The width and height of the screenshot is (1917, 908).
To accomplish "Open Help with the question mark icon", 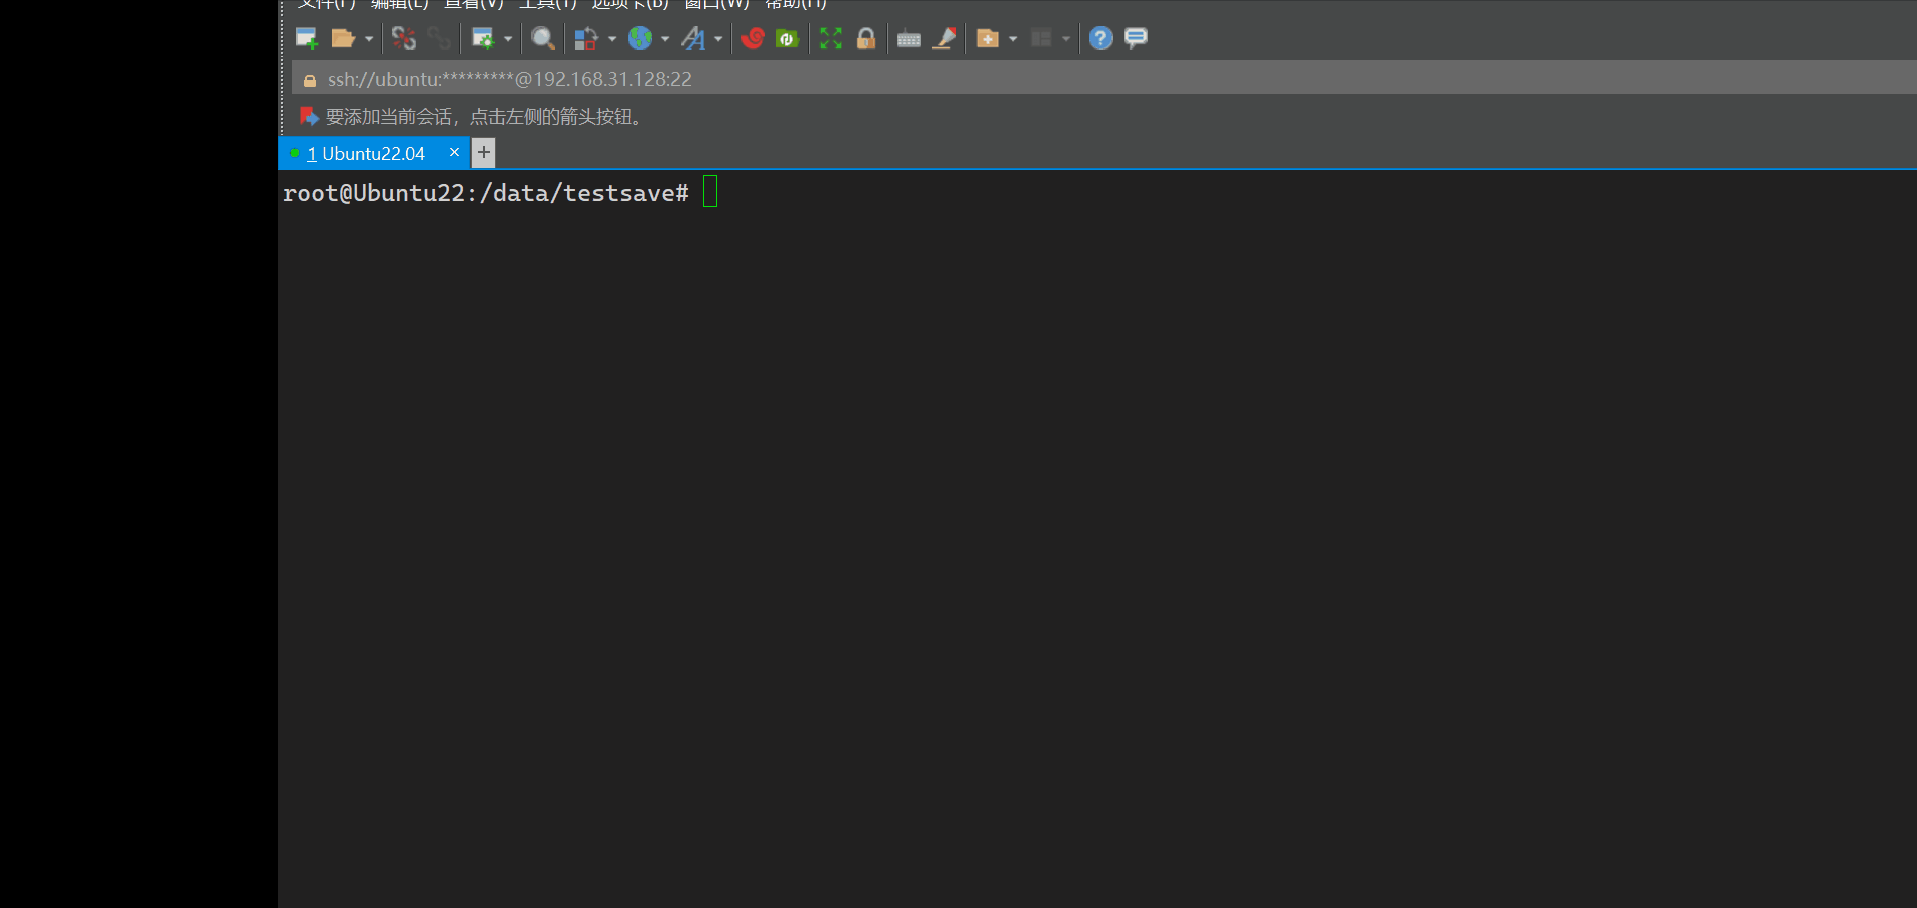I will point(1101,38).
